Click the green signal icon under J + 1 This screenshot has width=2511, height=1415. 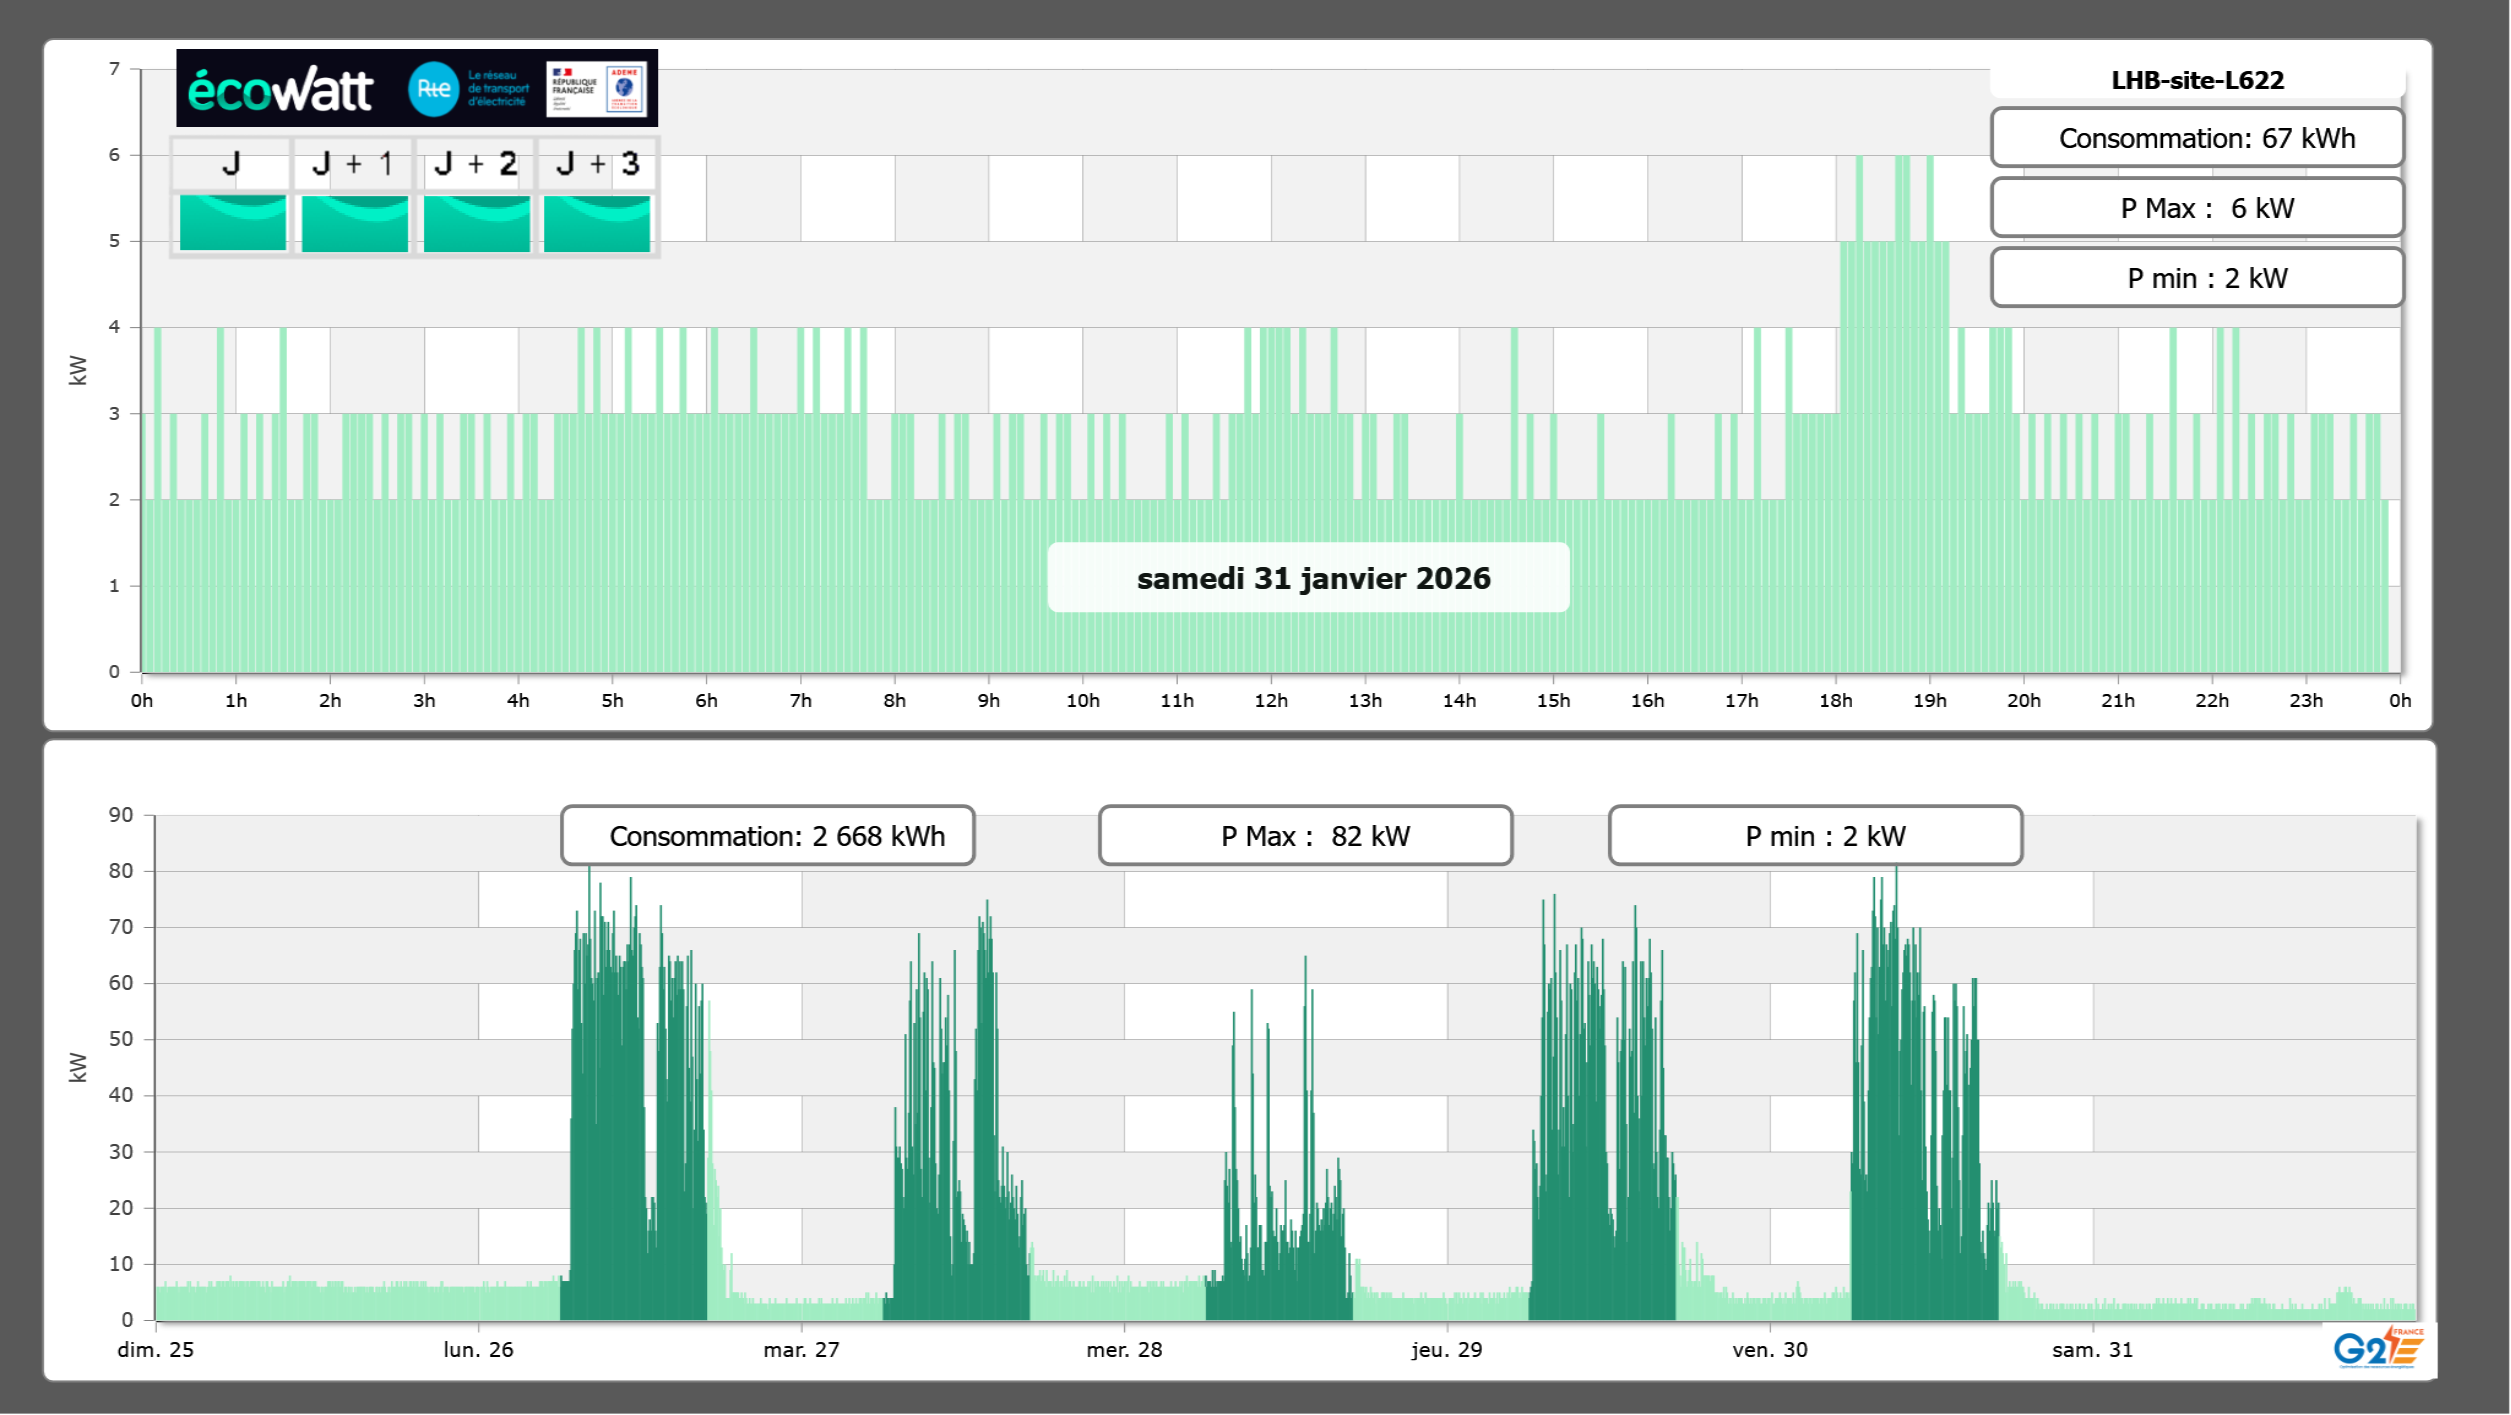click(354, 222)
